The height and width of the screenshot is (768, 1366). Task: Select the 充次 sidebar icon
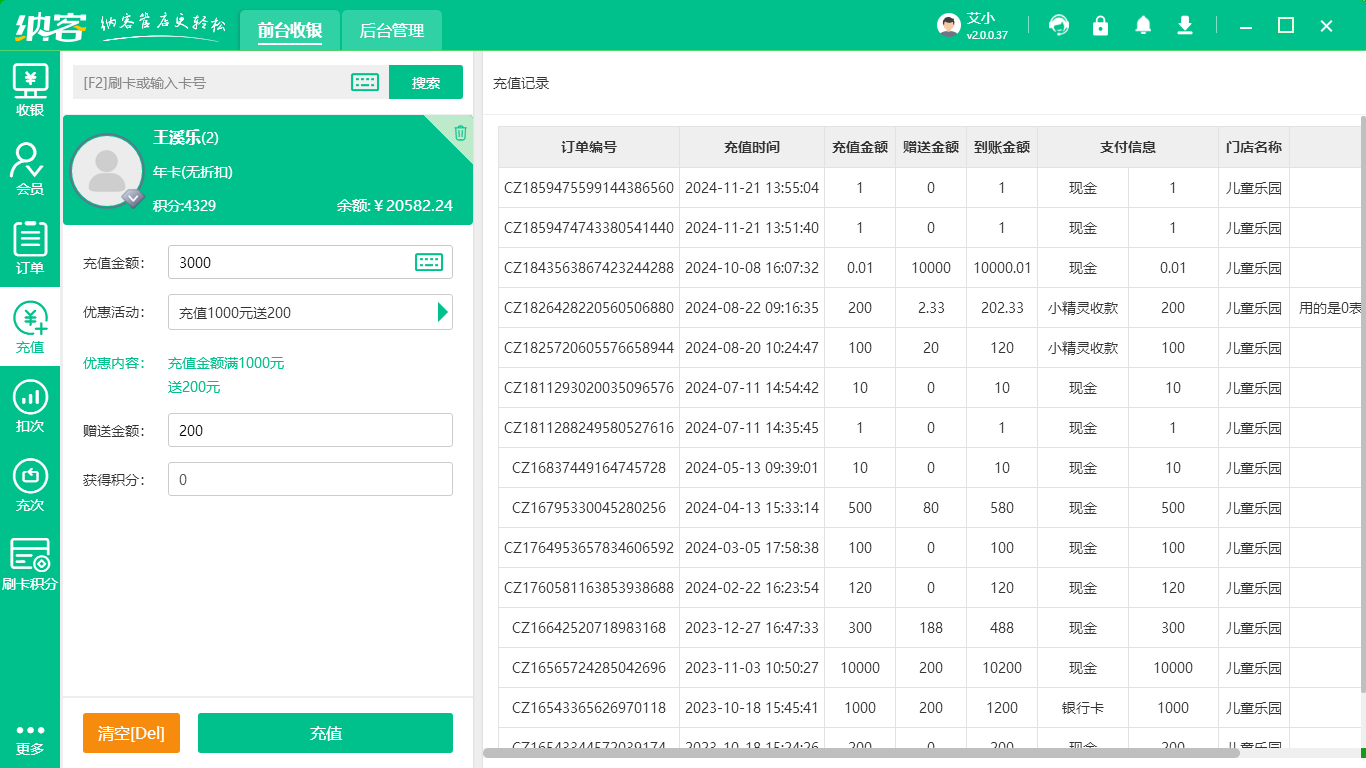pyautogui.click(x=30, y=485)
